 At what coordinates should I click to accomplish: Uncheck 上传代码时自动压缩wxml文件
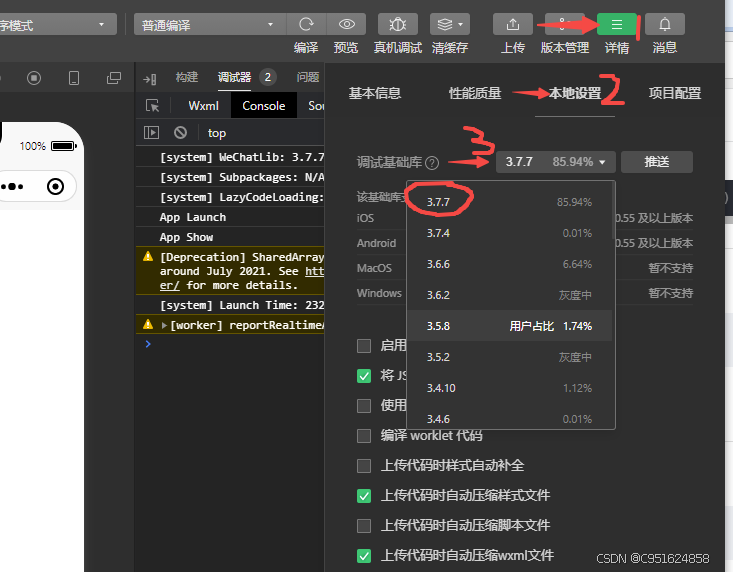(x=364, y=556)
